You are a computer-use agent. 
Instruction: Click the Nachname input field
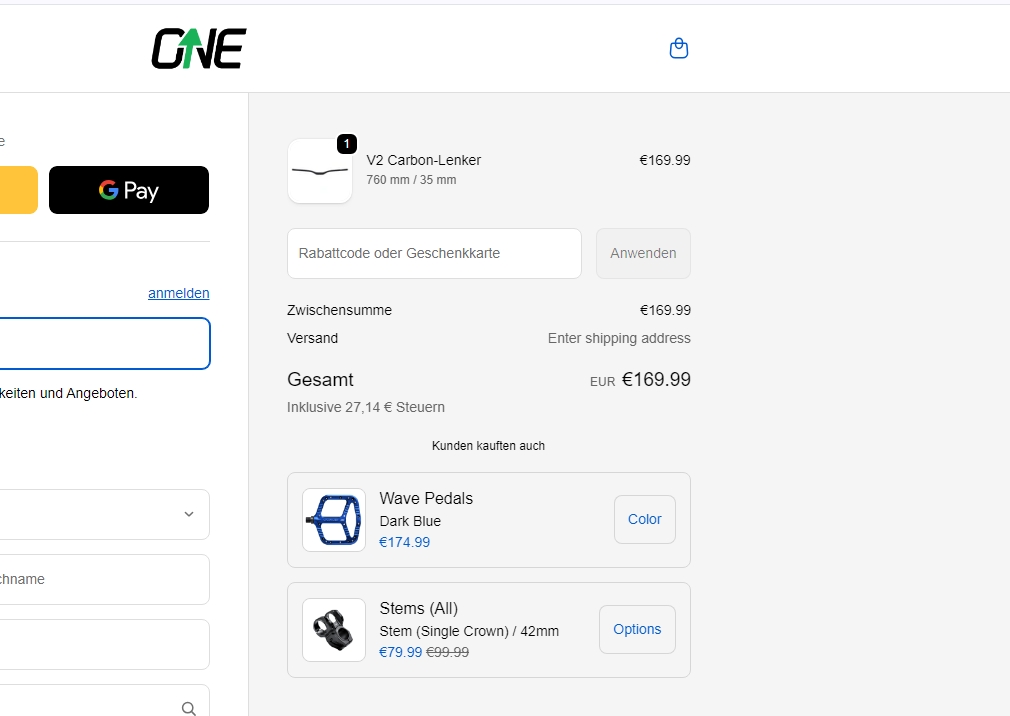(x=100, y=579)
